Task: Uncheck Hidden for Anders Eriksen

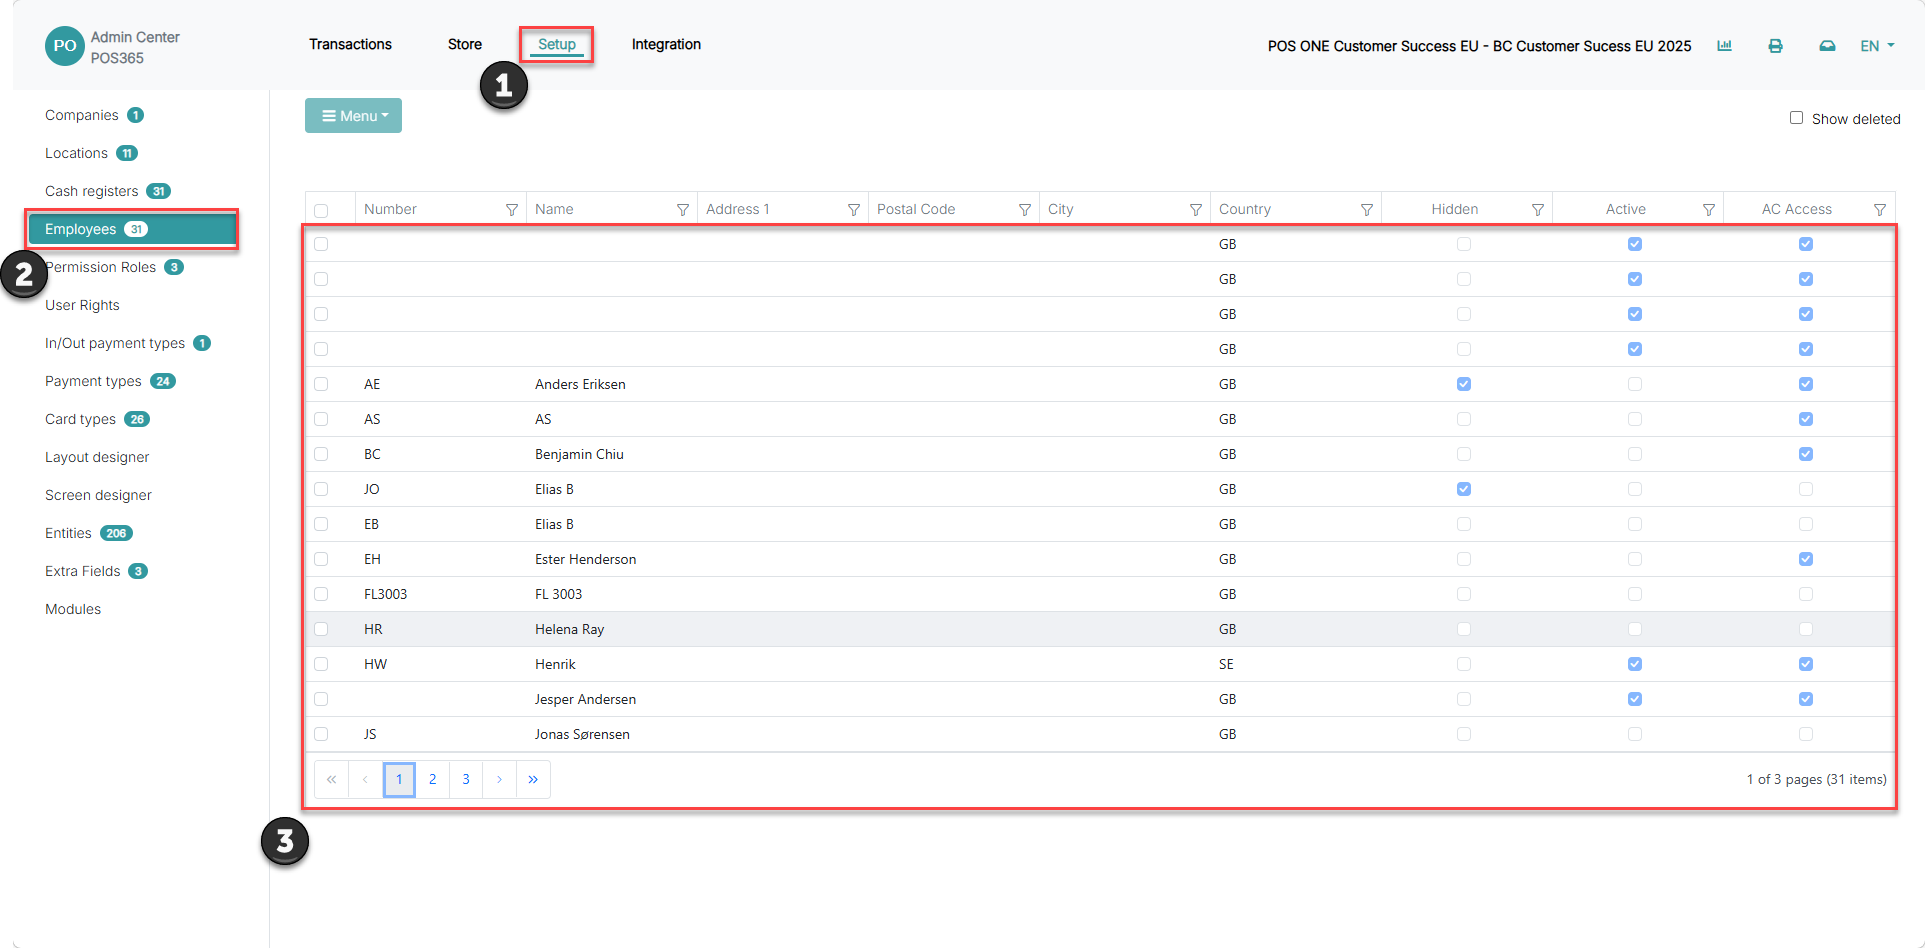Action: click(1464, 384)
